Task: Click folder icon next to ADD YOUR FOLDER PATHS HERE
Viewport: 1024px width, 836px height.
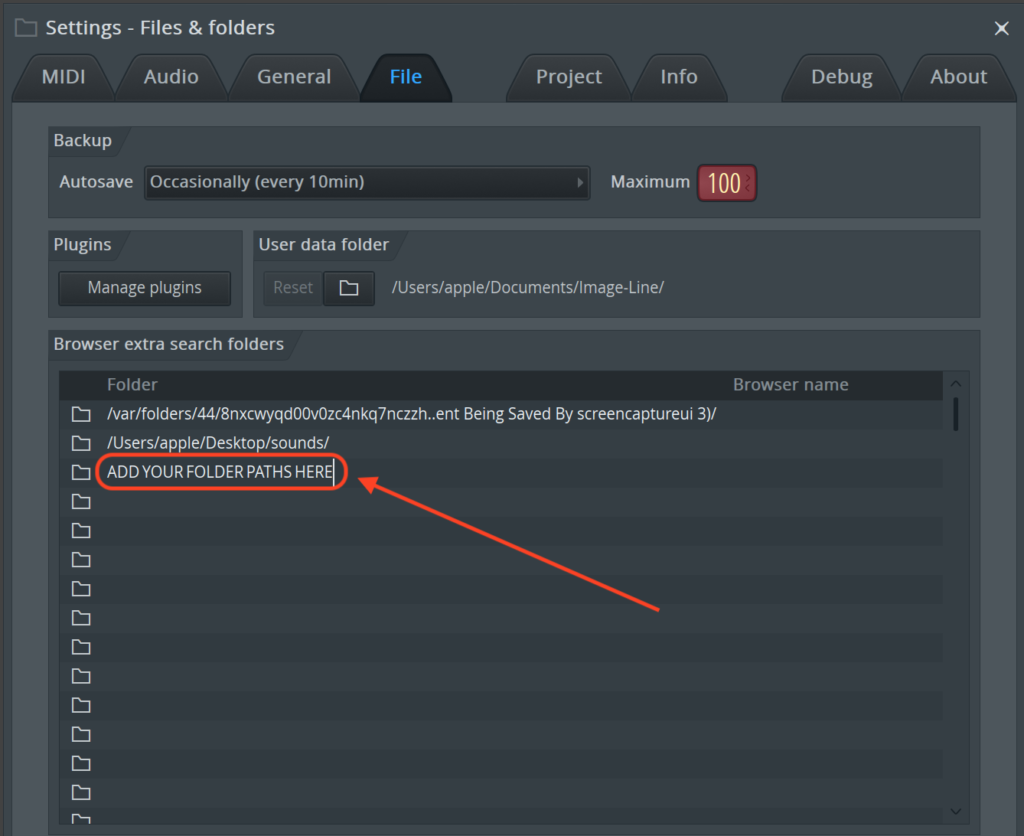Action: (x=81, y=472)
